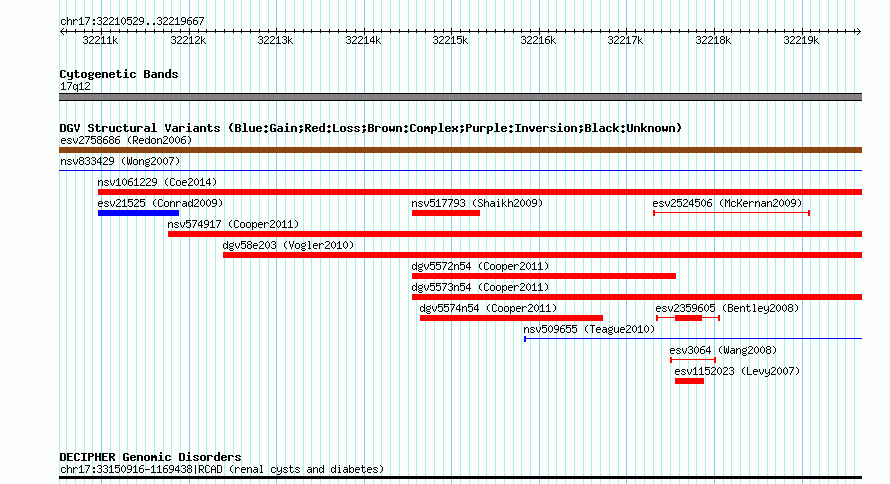Open the RCAD renal cysts and diabetes entry
This screenshot has width=890, height=484.
(222, 469)
